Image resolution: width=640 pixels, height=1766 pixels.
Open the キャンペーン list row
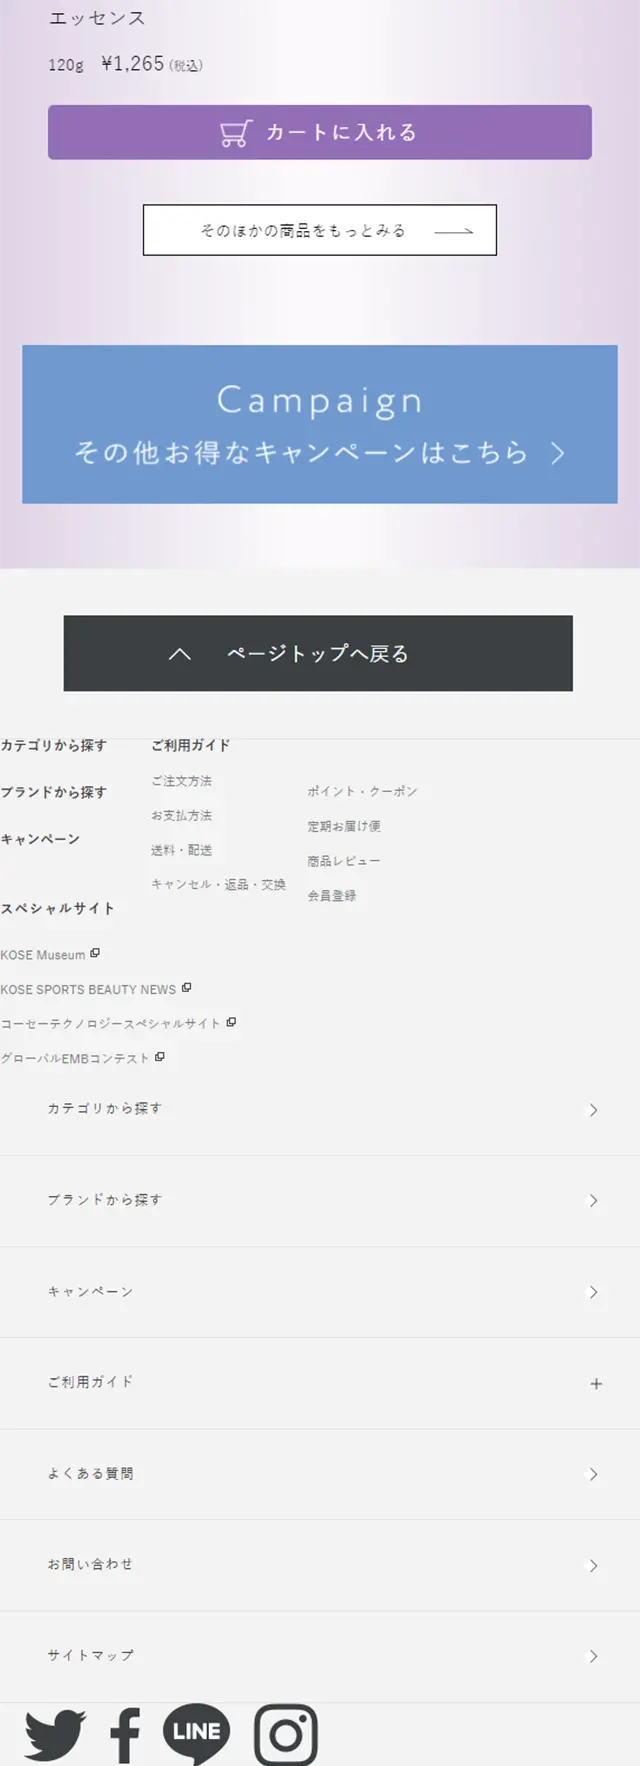point(320,1292)
